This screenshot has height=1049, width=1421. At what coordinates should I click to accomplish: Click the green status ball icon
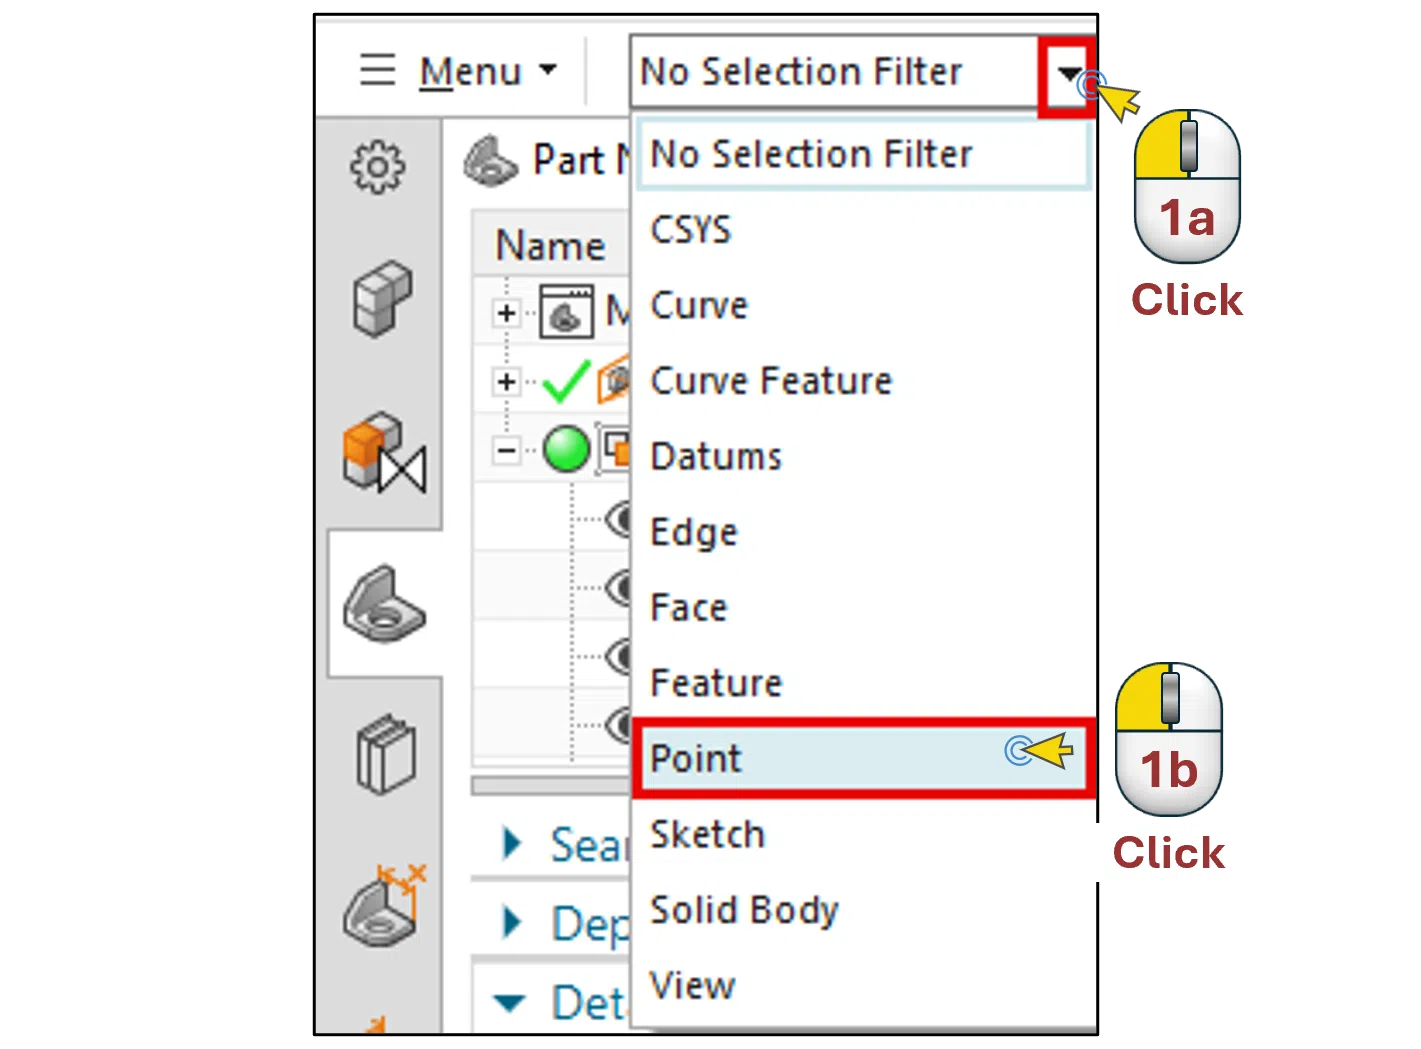pyautogui.click(x=566, y=450)
